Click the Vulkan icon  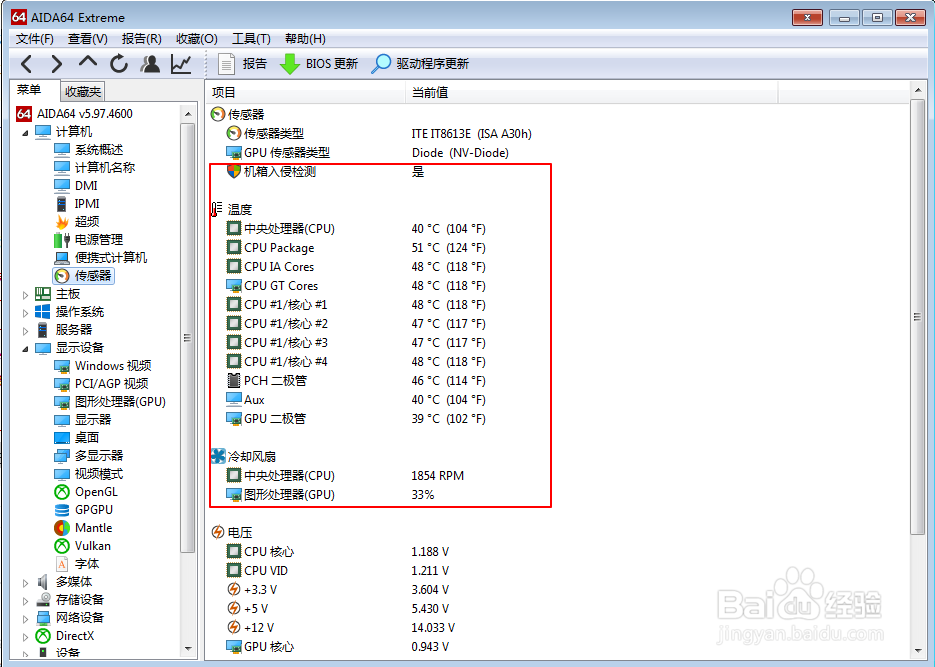[62, 546]
